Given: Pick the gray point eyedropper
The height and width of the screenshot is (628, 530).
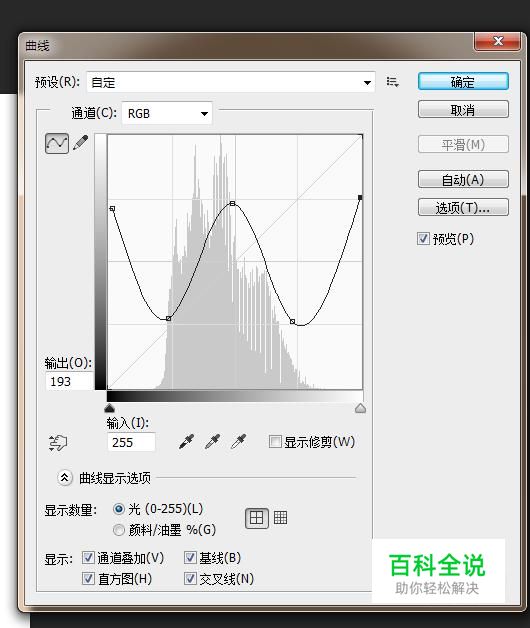Looking at the screenshot, I should [x=212, y=441].
